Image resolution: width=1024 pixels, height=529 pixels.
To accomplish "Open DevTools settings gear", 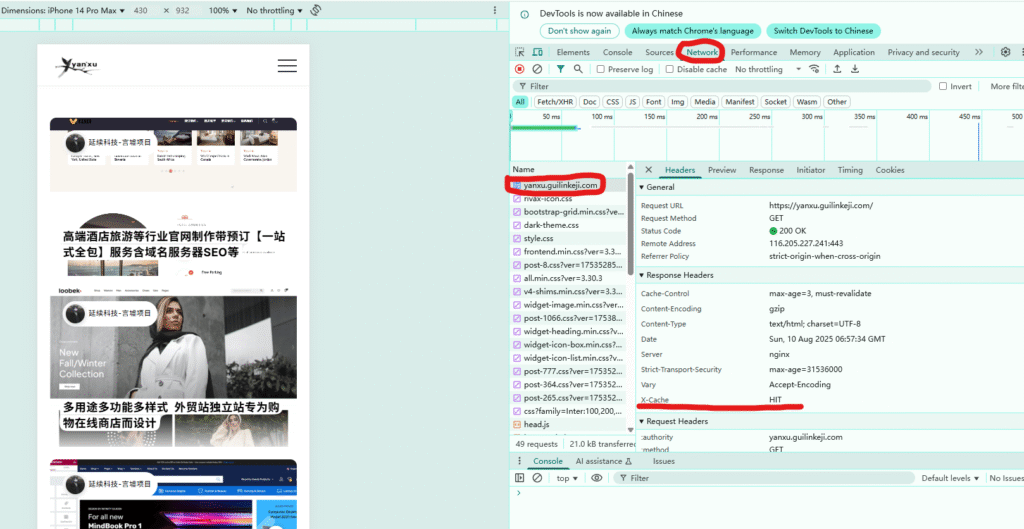I will 1005,52.
